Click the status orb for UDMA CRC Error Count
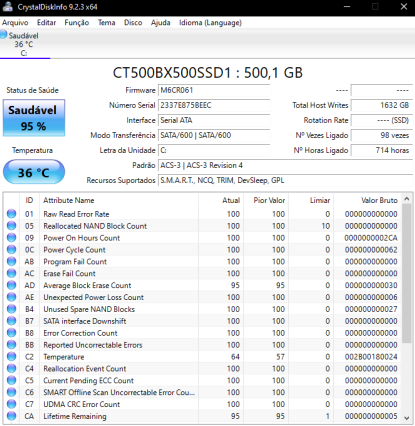The width and height of the screenshot is (415, 426). tap(11, 404)
